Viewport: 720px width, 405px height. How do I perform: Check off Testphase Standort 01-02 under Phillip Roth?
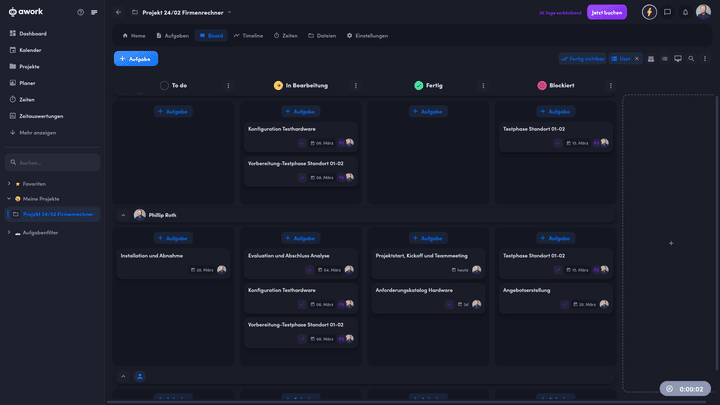[557, 270]
